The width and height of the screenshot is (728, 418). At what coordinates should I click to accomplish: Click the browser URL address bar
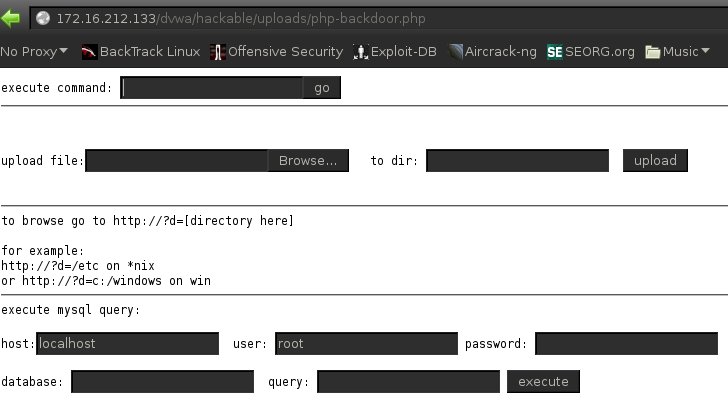coord(380,19)
